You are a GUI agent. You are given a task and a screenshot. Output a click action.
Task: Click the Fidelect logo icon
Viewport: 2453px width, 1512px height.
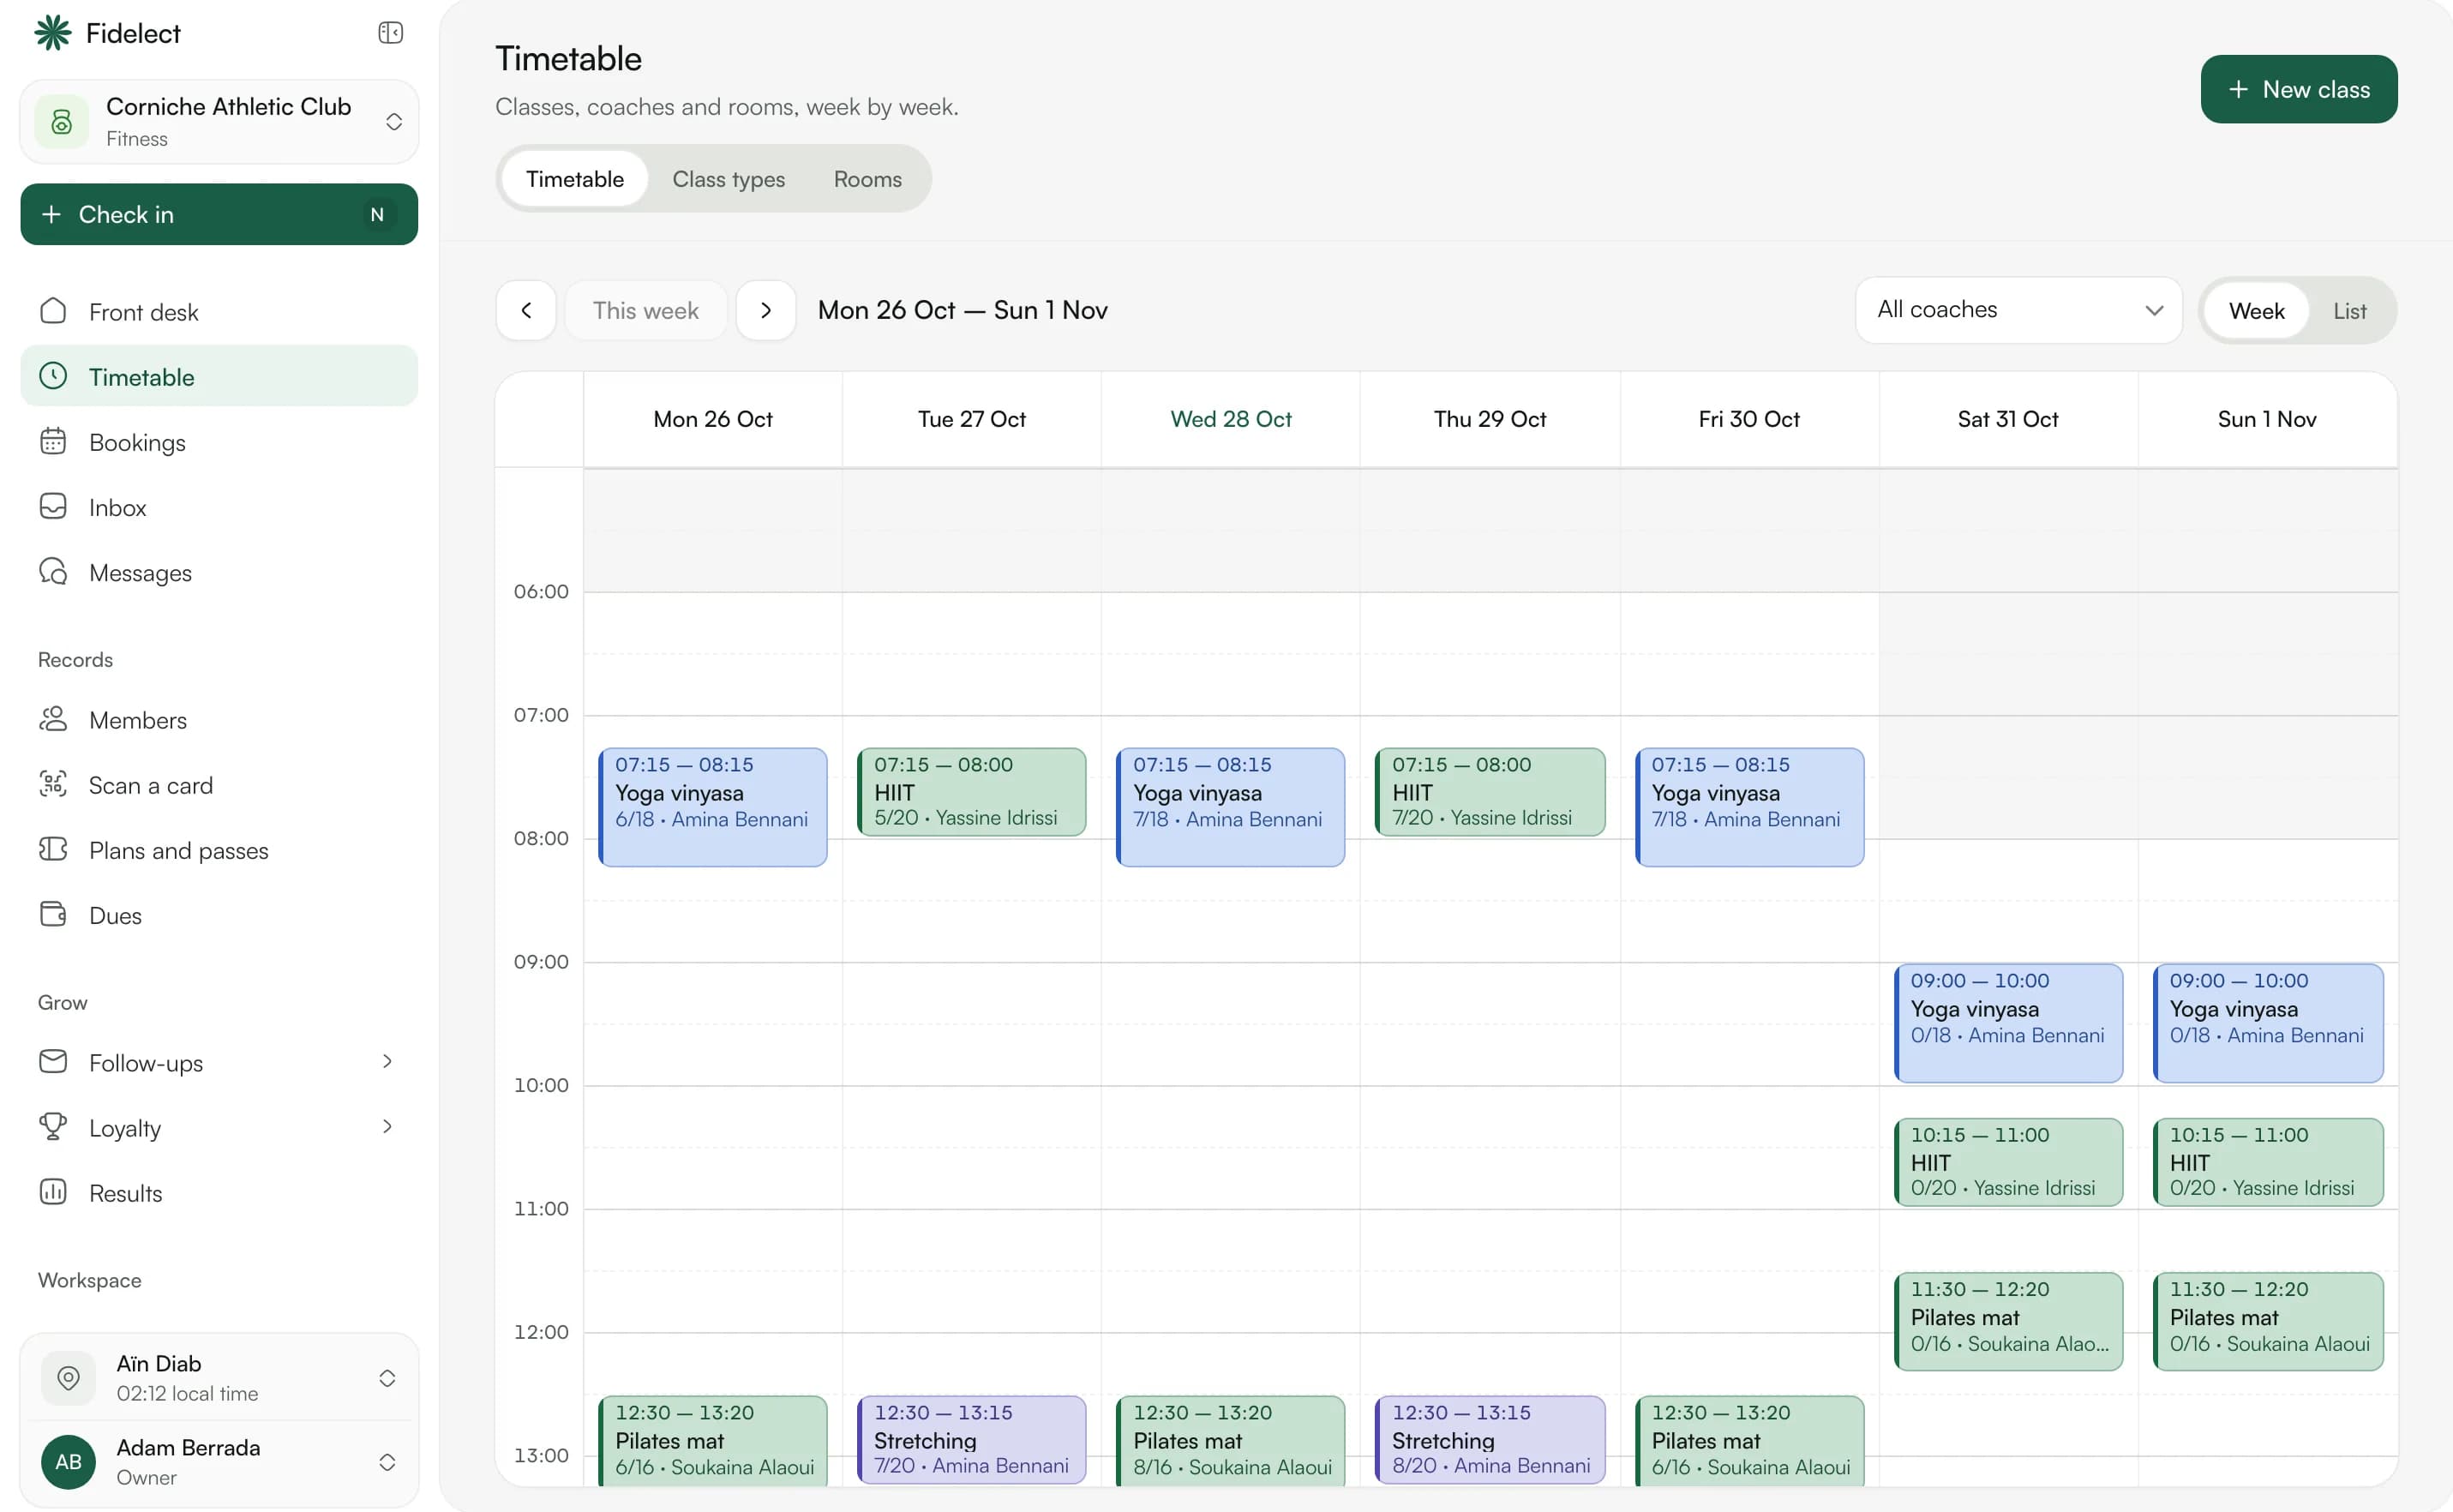click(53, 33)
